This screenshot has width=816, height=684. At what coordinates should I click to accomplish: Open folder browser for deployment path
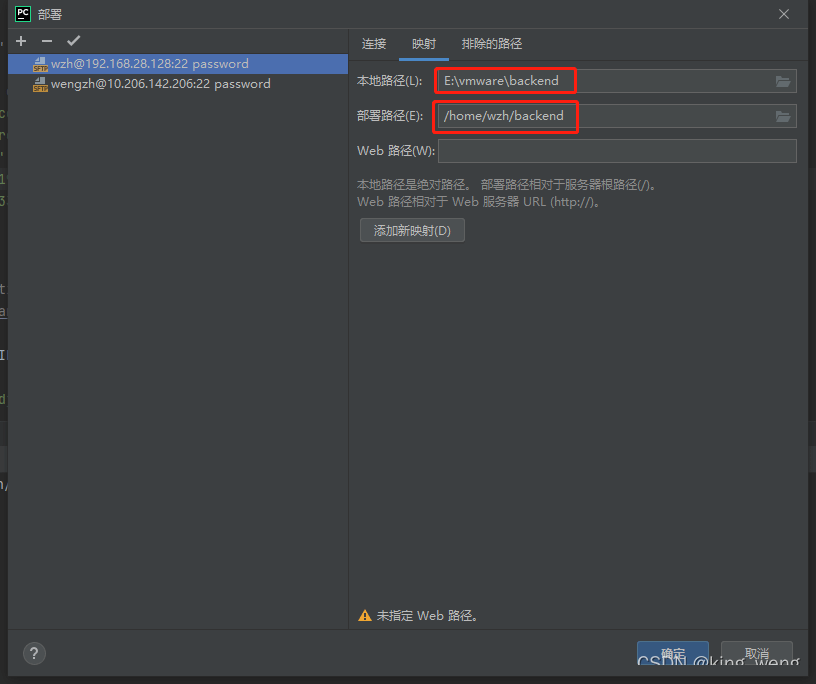[783, 116]
